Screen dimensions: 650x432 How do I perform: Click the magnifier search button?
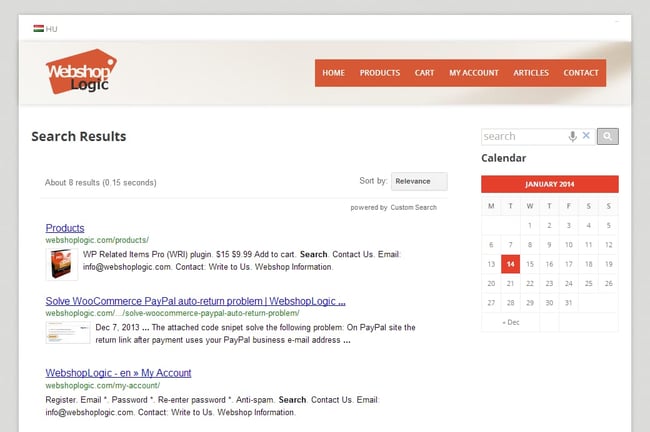608,136
